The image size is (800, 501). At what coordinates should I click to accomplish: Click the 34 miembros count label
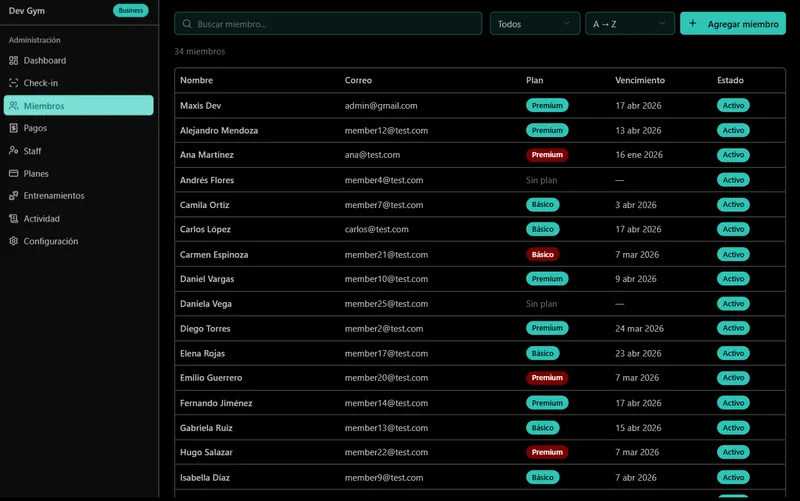(199, 52)
